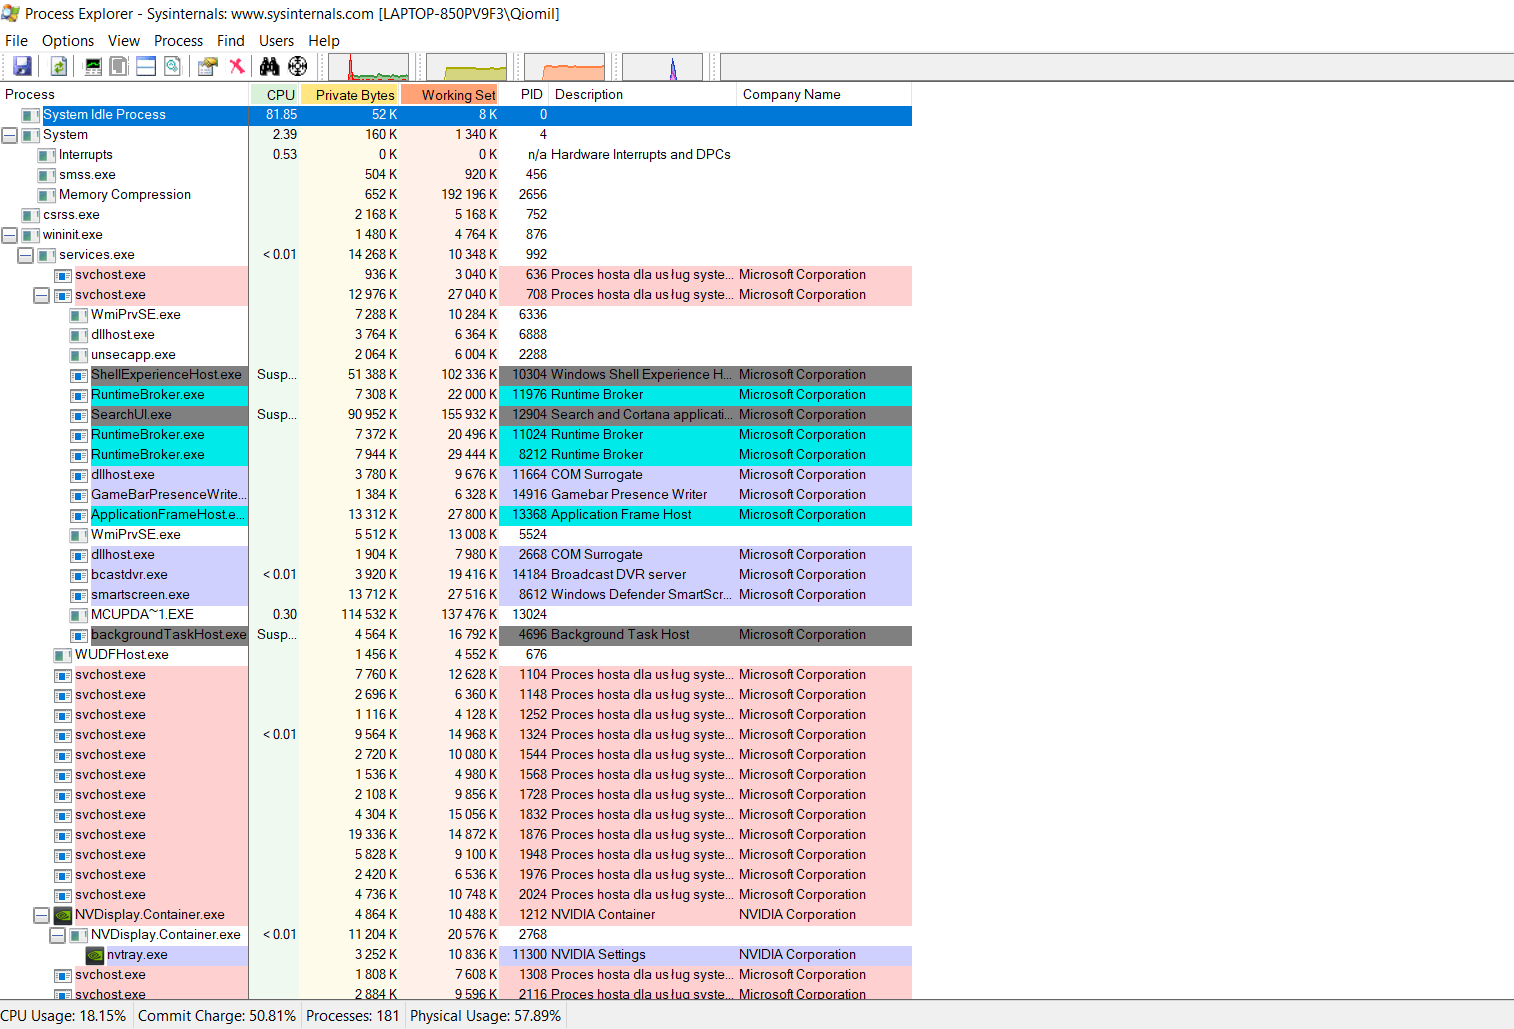The height and width of the screenshot is (1029, 1514).
Task: Click the CPU usage mini graph
Action: tap(369, 67)
